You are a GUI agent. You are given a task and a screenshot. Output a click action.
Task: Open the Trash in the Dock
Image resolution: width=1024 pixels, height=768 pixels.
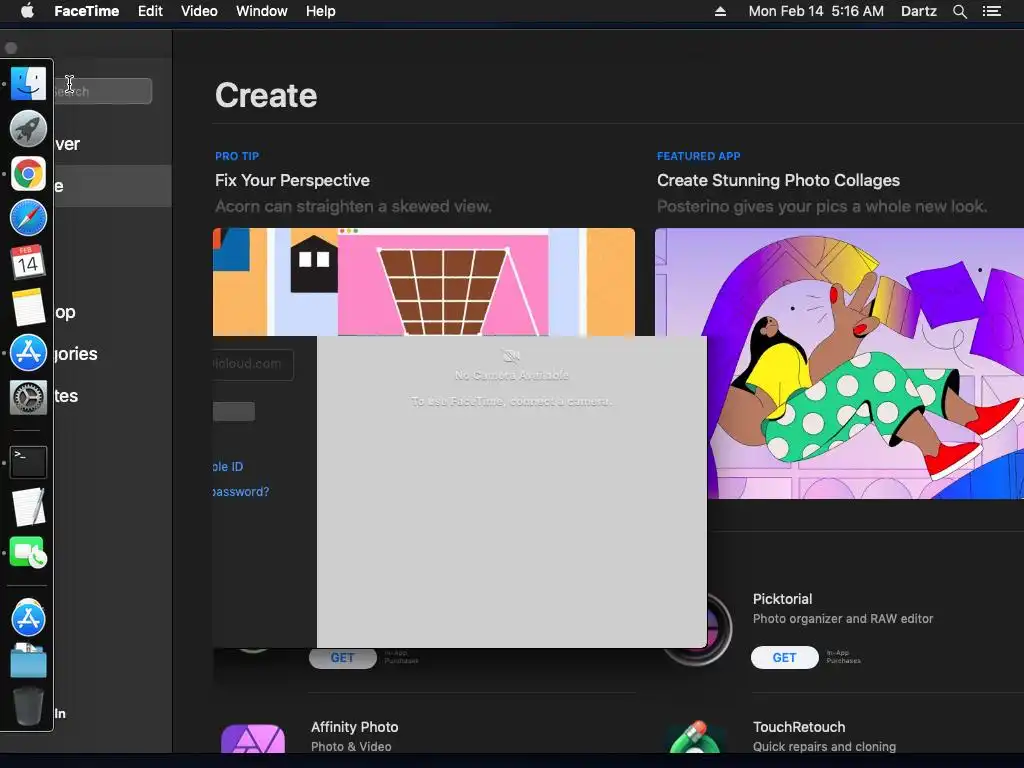tap(28, 706)
